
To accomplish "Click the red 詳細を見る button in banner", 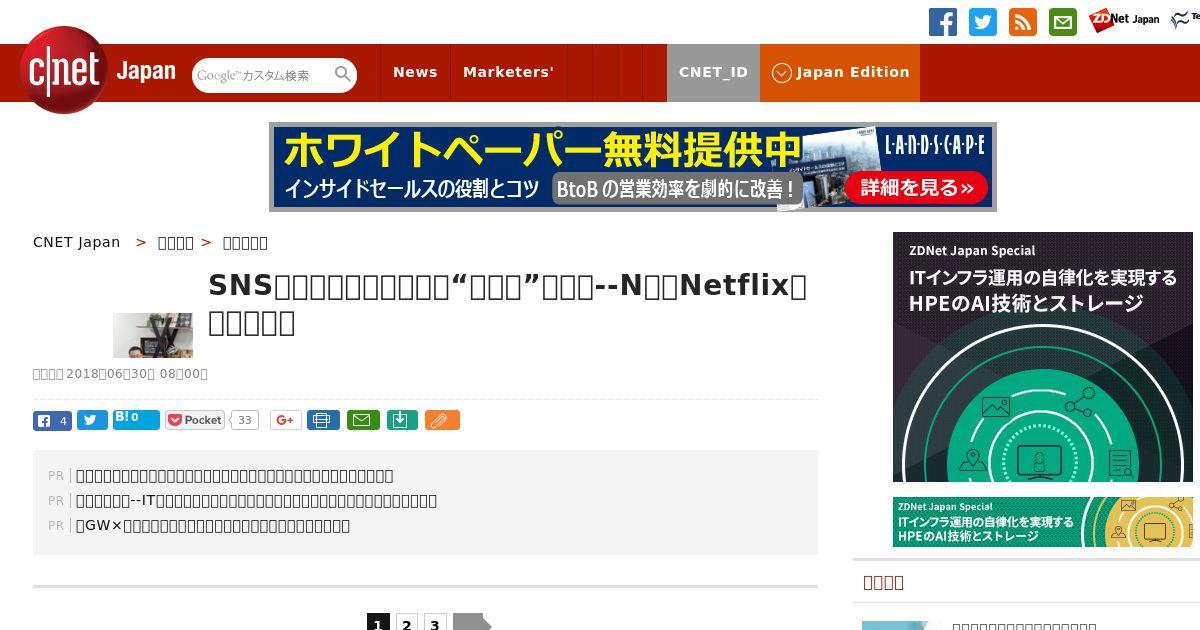I will [x=916, y=187].
